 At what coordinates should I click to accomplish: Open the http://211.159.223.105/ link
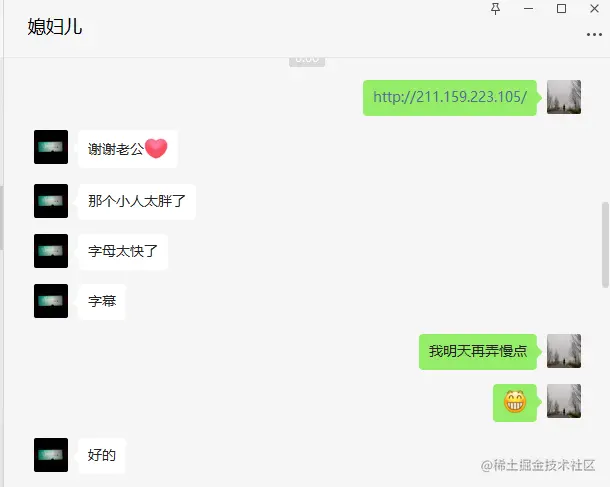[x=450, y=97]
